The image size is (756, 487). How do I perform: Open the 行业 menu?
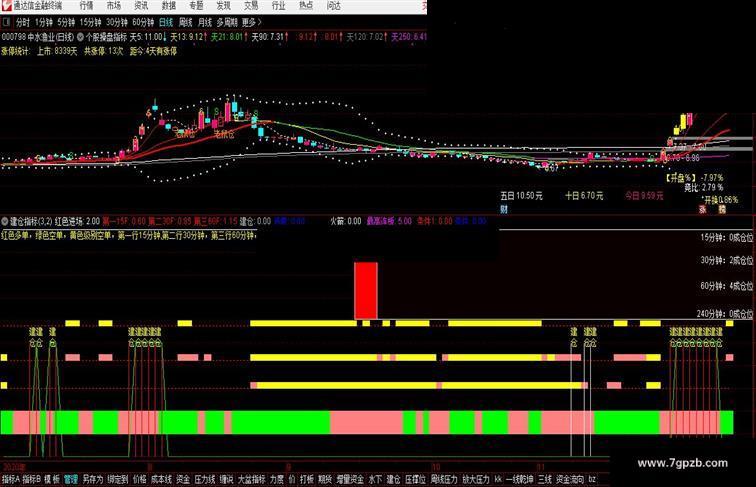coord(279,6)
